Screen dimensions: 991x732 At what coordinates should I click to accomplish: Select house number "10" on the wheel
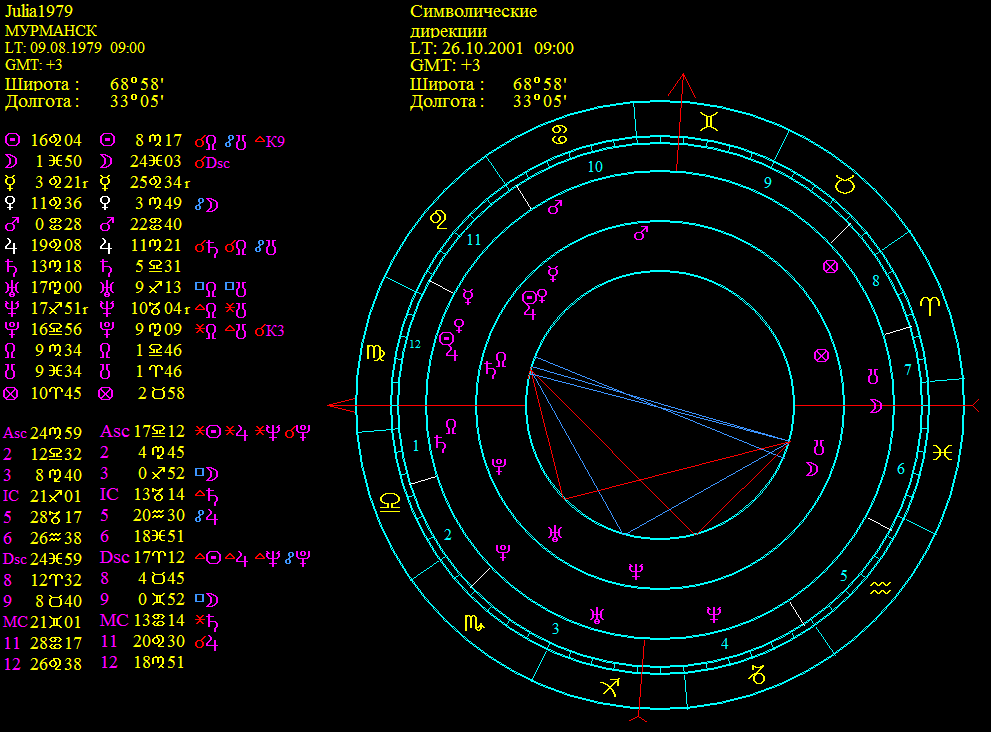595,166
